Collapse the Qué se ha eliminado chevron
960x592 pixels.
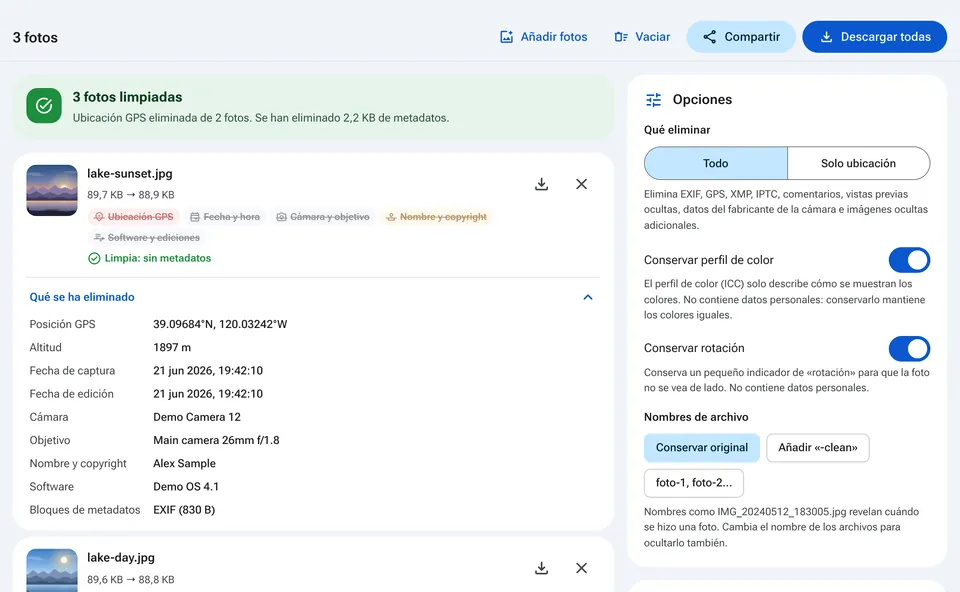tap(588, 298)
